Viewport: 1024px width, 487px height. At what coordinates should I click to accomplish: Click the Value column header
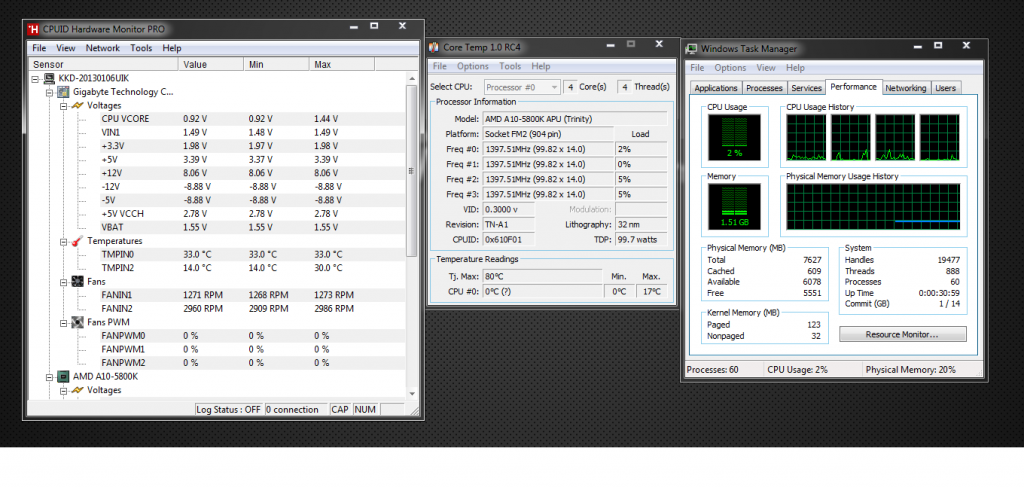pos(194,64)
